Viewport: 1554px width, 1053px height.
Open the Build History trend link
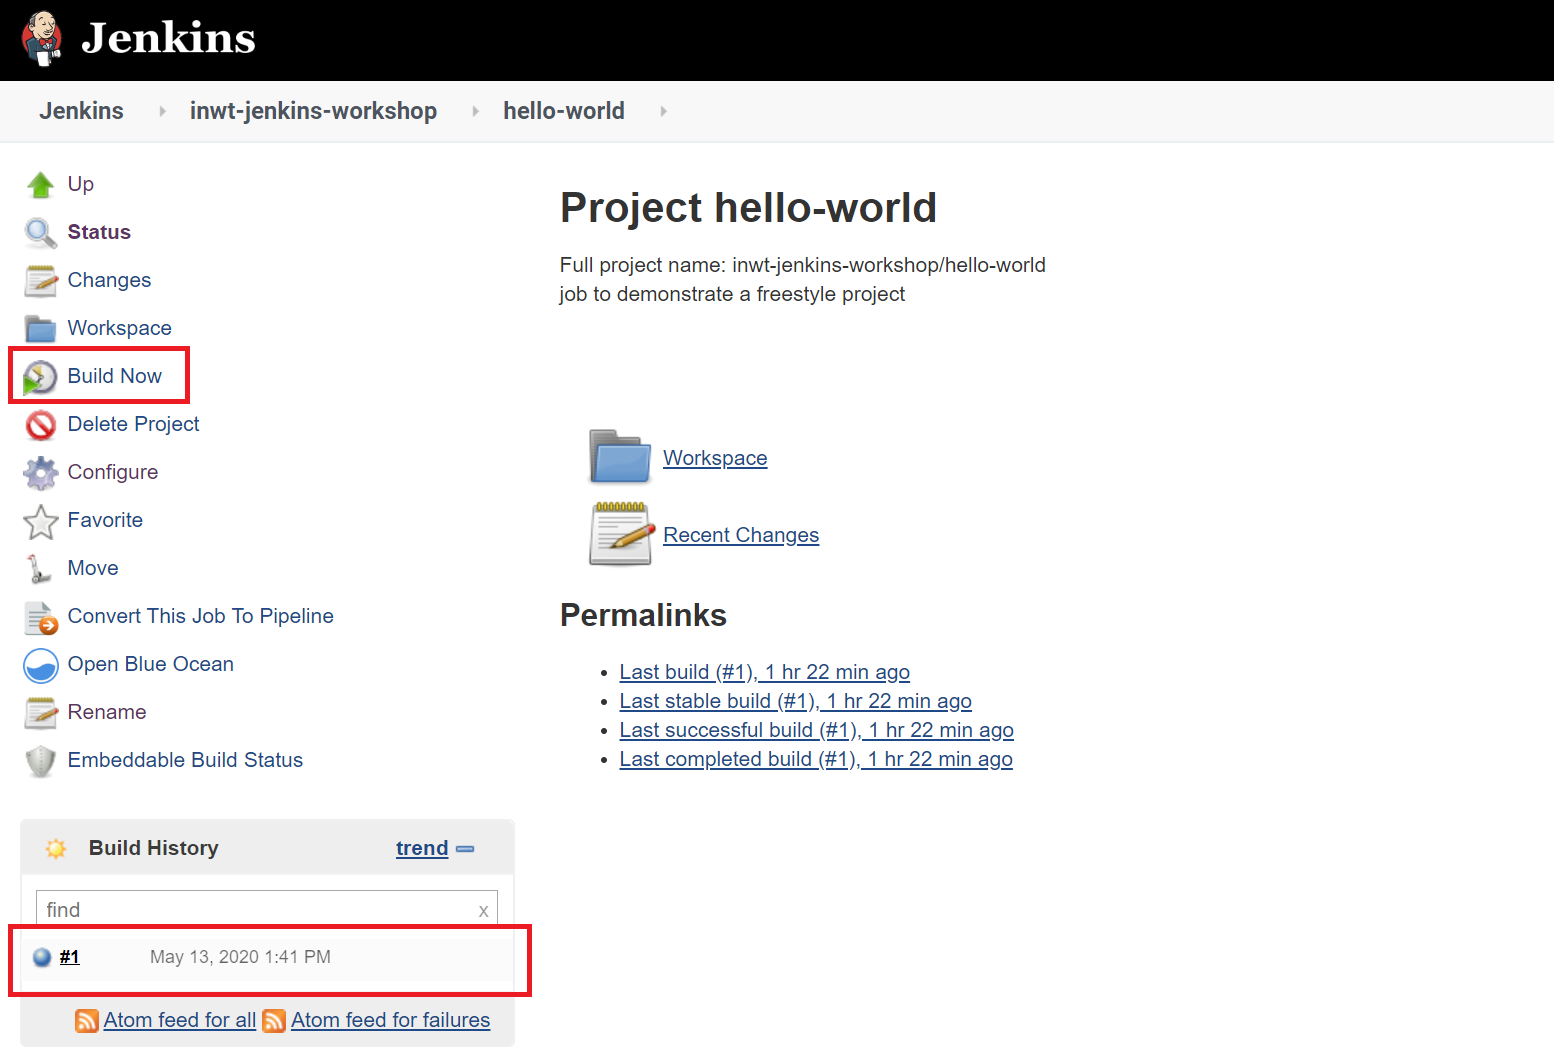422,848
